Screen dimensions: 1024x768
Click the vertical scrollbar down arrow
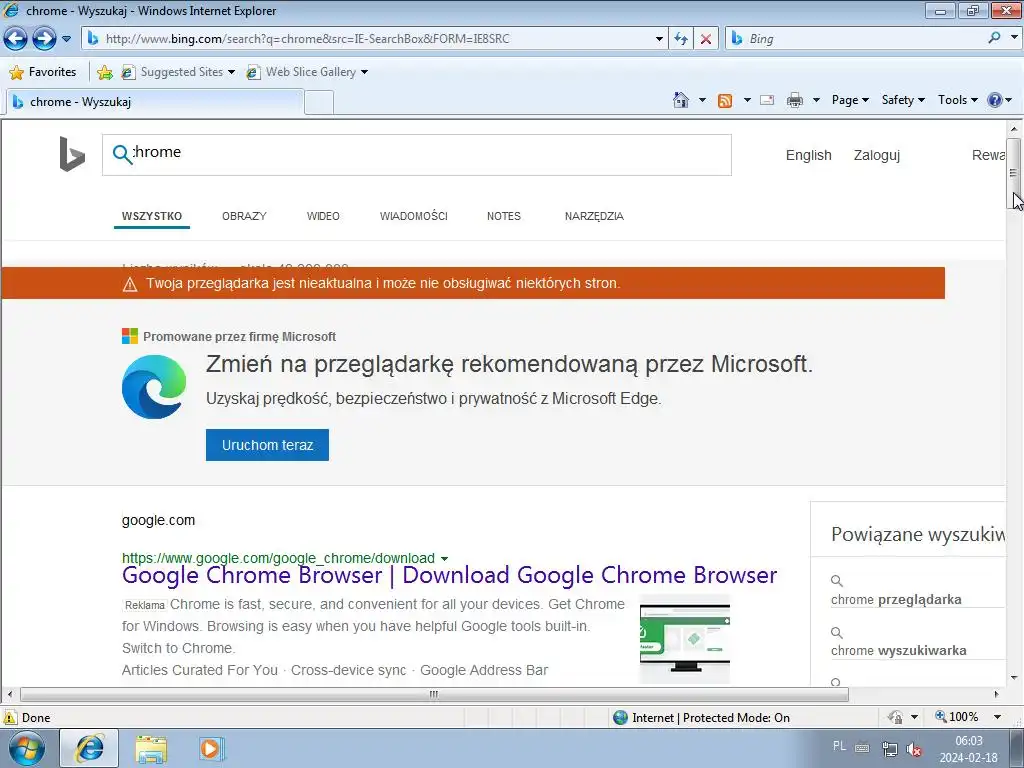pyautogui.click(x=1014, y=678)
